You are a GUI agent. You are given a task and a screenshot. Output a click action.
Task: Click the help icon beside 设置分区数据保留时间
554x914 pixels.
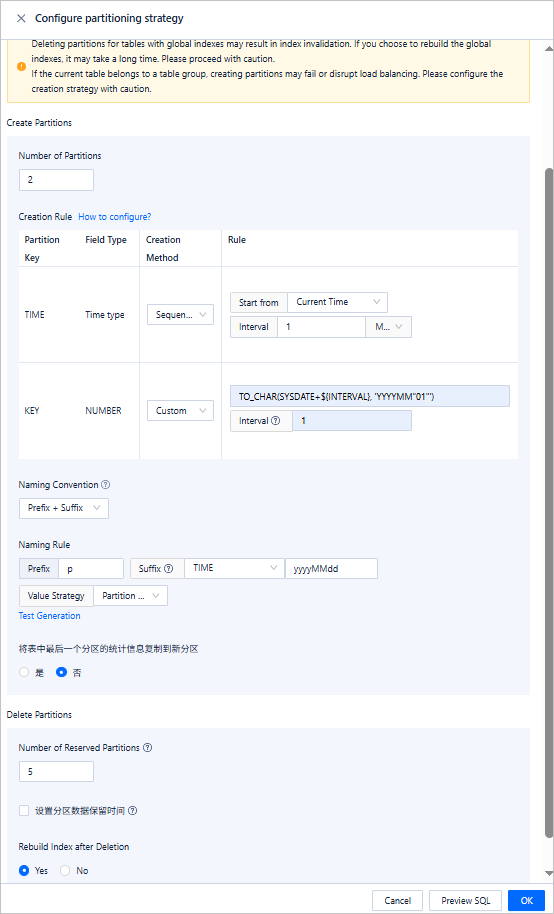(x=132, y=810)
